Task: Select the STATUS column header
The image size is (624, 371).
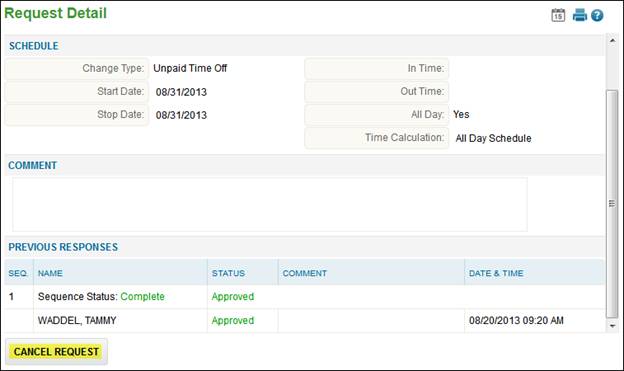Action: click(228, 273)
